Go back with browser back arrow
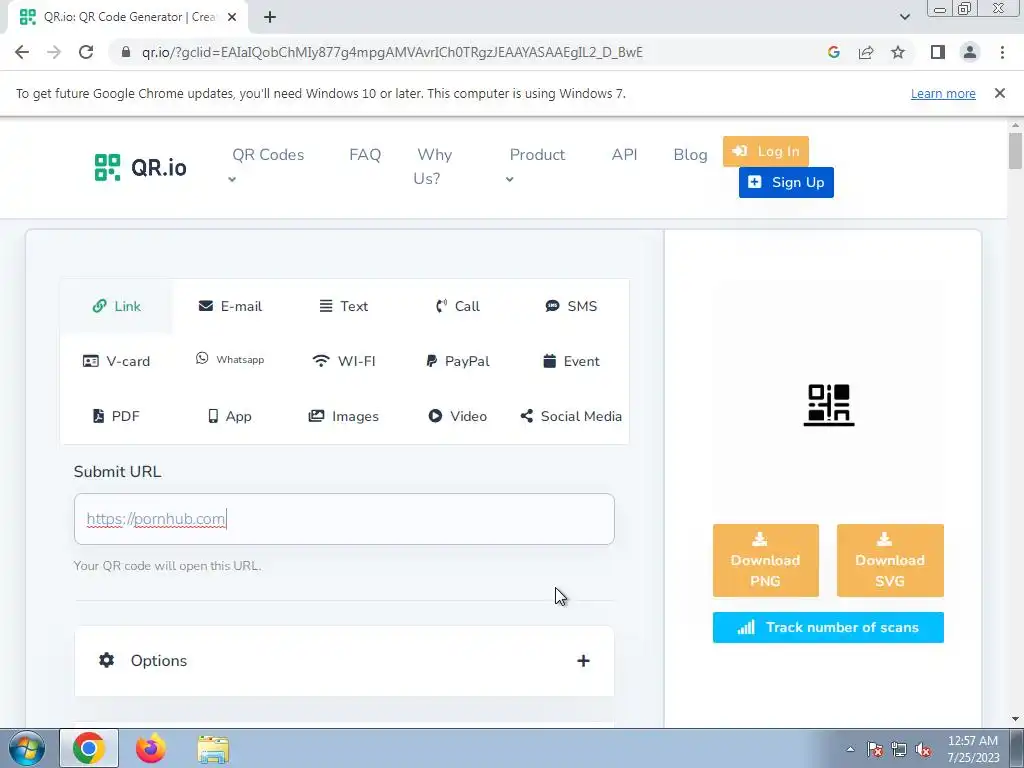Image resolution: width=1024 pixels, height=768 pixels. click(22, 52)
